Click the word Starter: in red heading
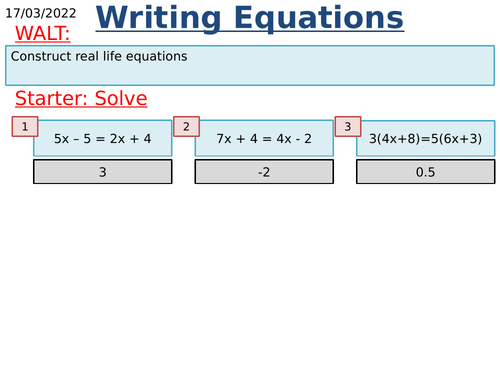Image resolution: width=500 pixels, height=375 pixels. point(52,99)
